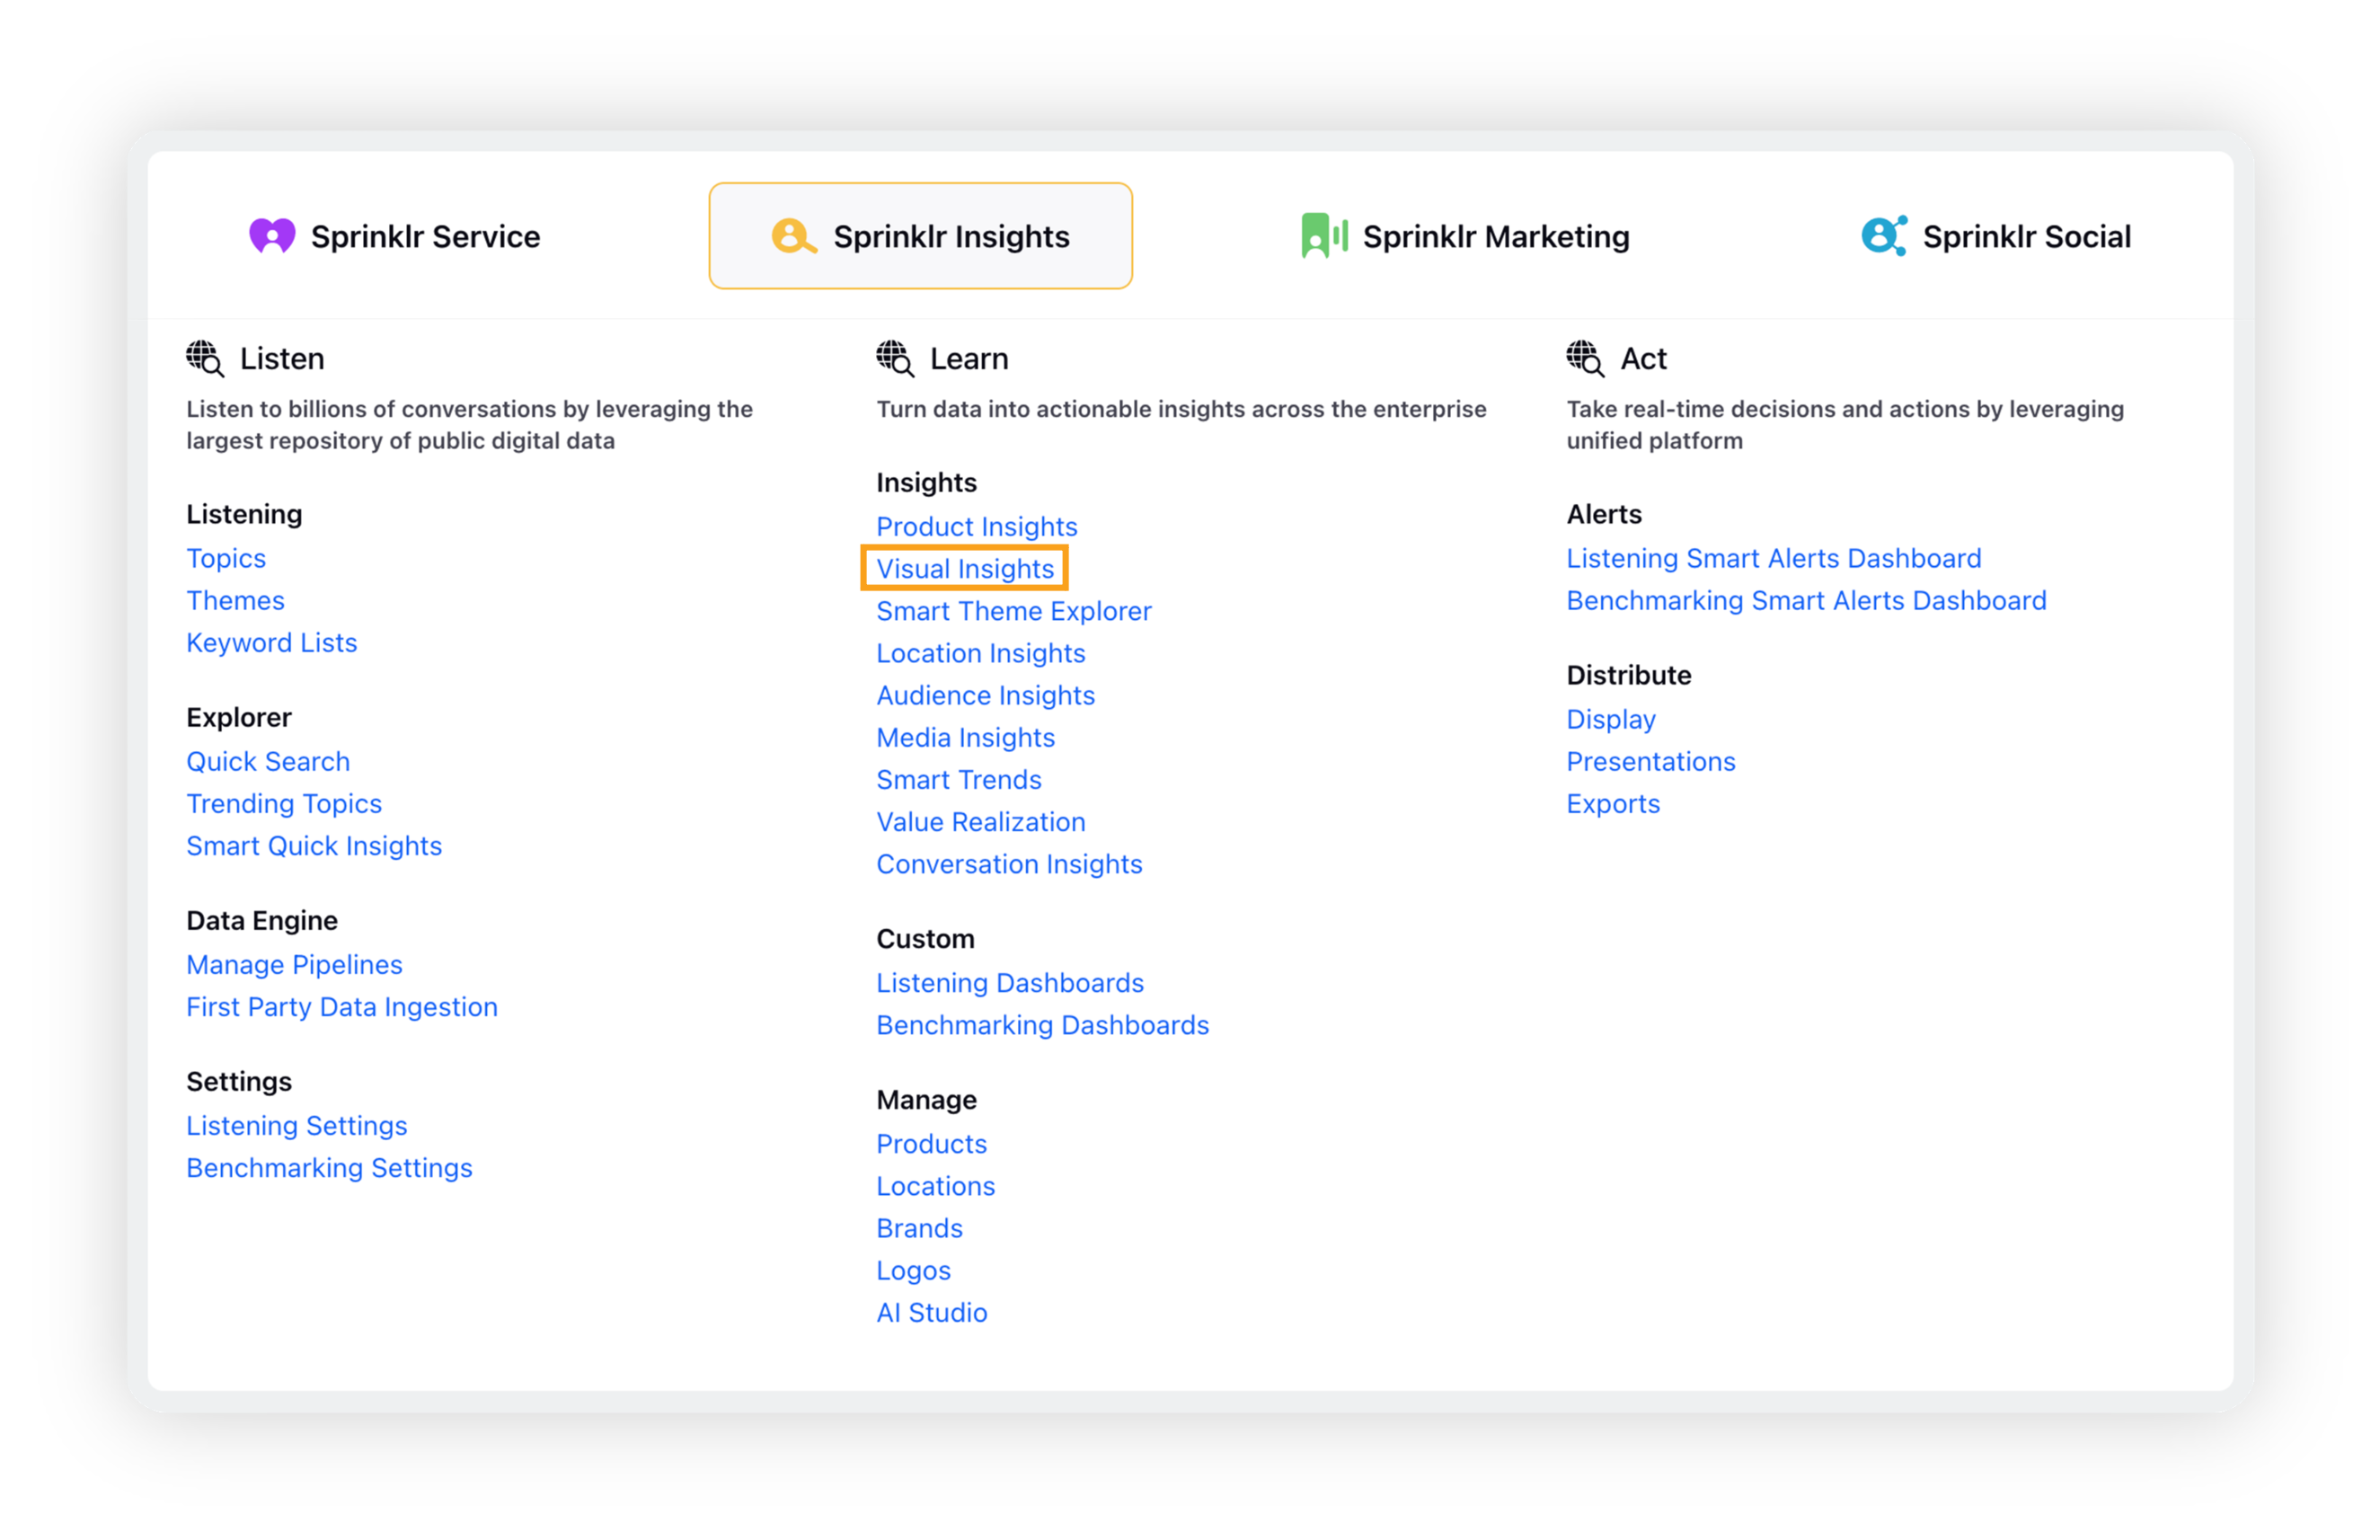The height and width of the screenshot is (1540, 2380).
Task: Click the Custom subheading
Action: (925, 938)
